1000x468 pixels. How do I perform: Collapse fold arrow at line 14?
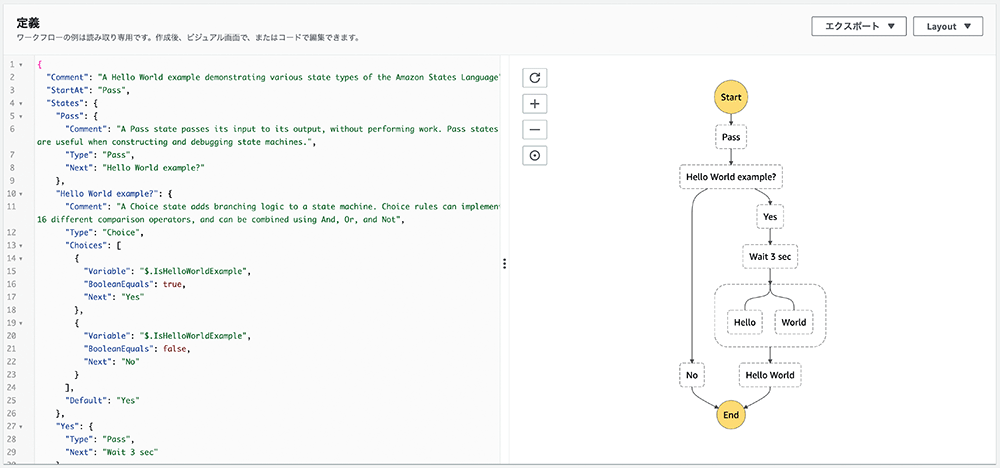click(x=21, y=258)
